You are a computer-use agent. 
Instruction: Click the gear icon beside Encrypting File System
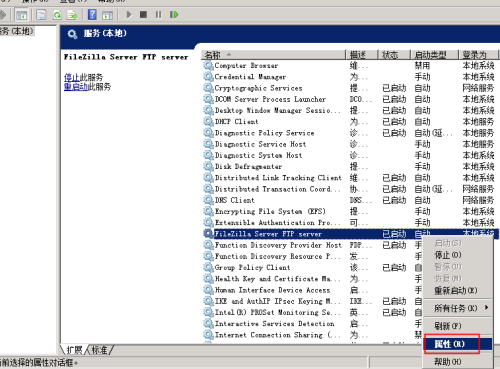pyautogui.click(x=208, y=211)
